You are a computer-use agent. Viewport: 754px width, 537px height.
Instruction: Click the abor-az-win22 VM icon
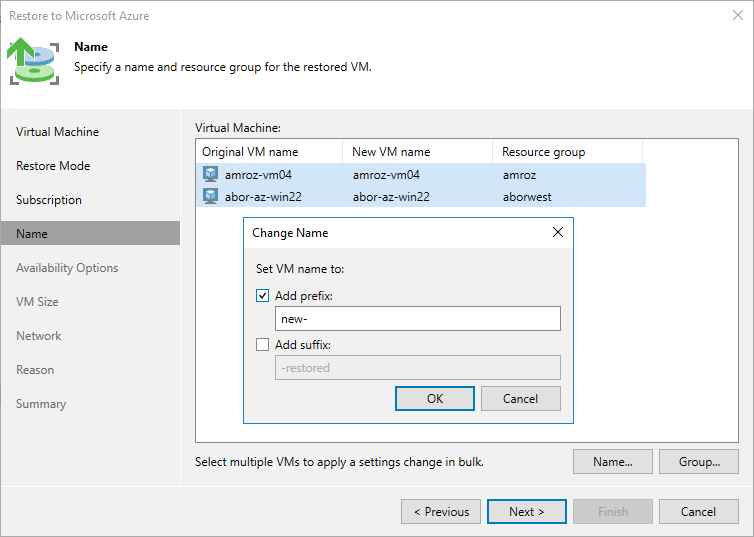[x=210, y=196]
